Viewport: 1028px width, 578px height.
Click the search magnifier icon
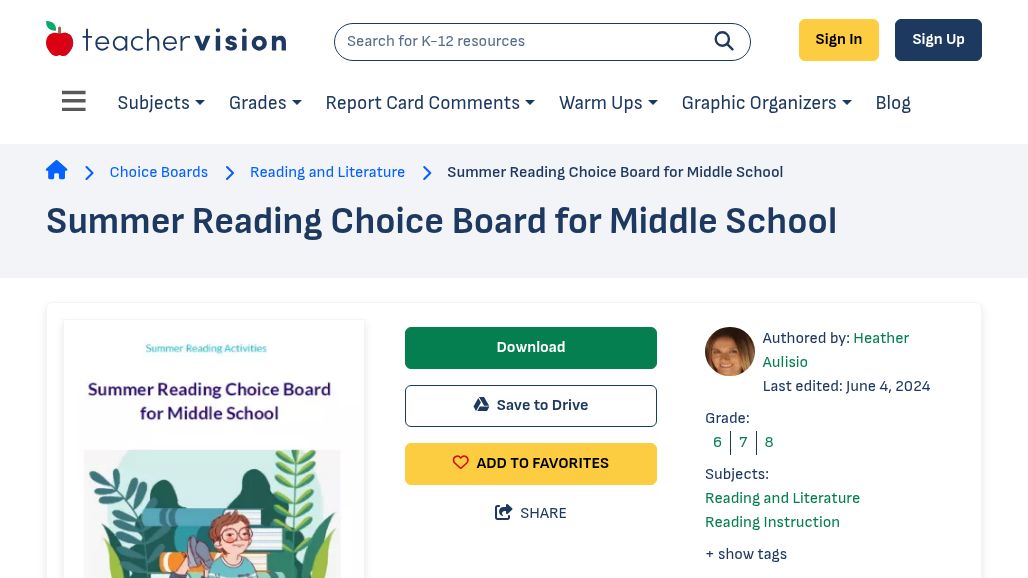point(724,41)
